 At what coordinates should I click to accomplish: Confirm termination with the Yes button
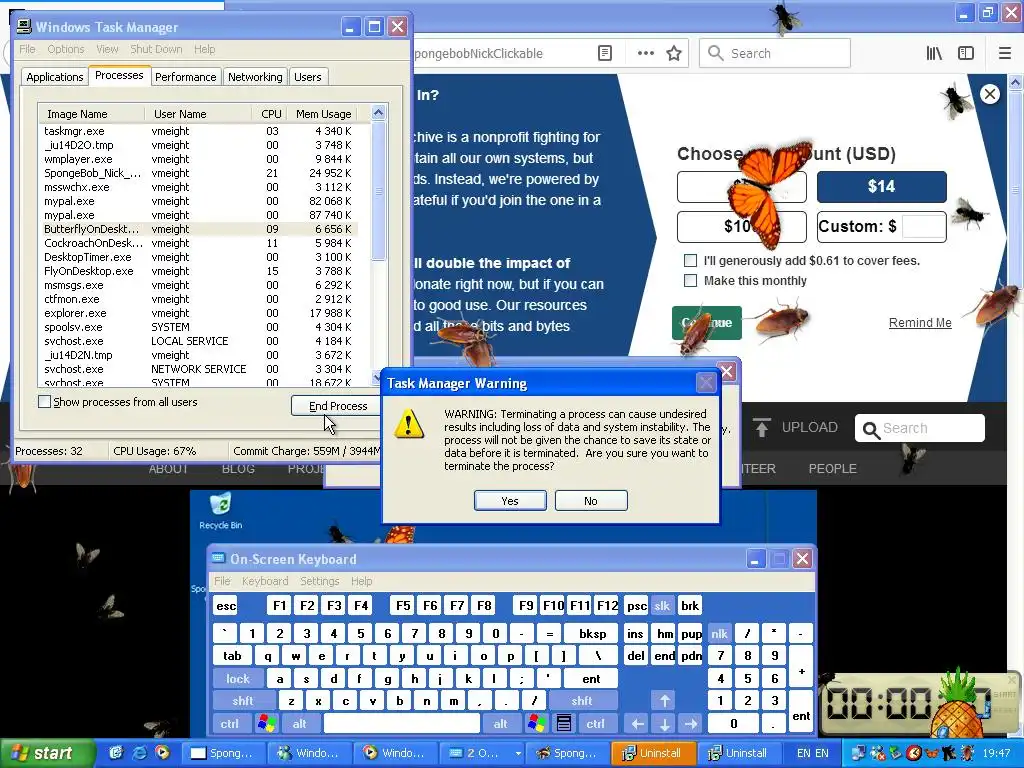tap(510, 501)
